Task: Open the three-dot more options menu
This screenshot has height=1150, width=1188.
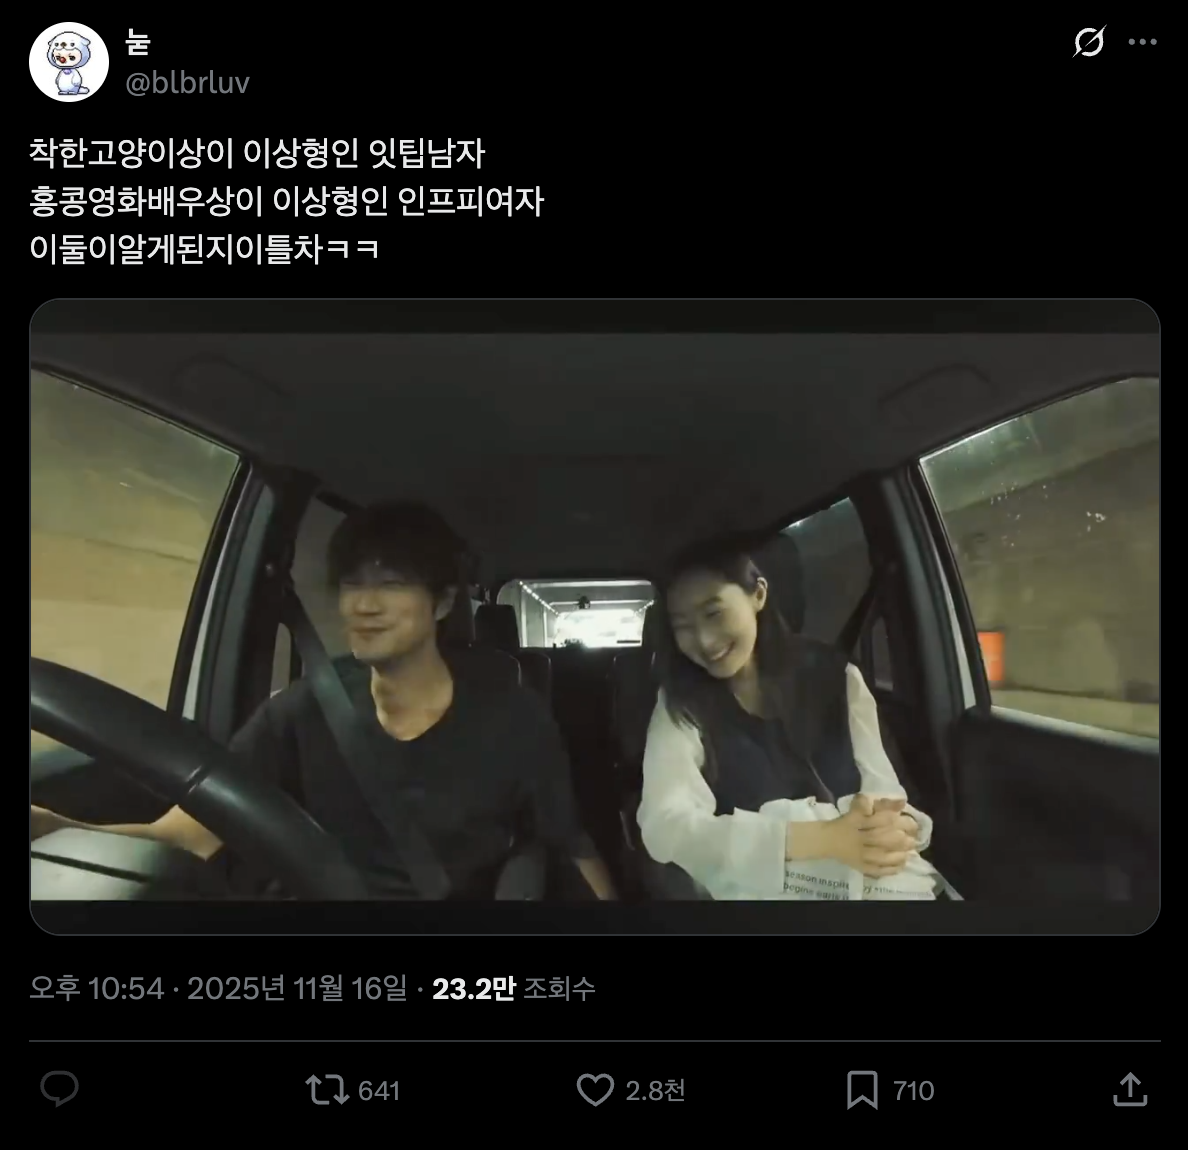Action: (1143, 42)
